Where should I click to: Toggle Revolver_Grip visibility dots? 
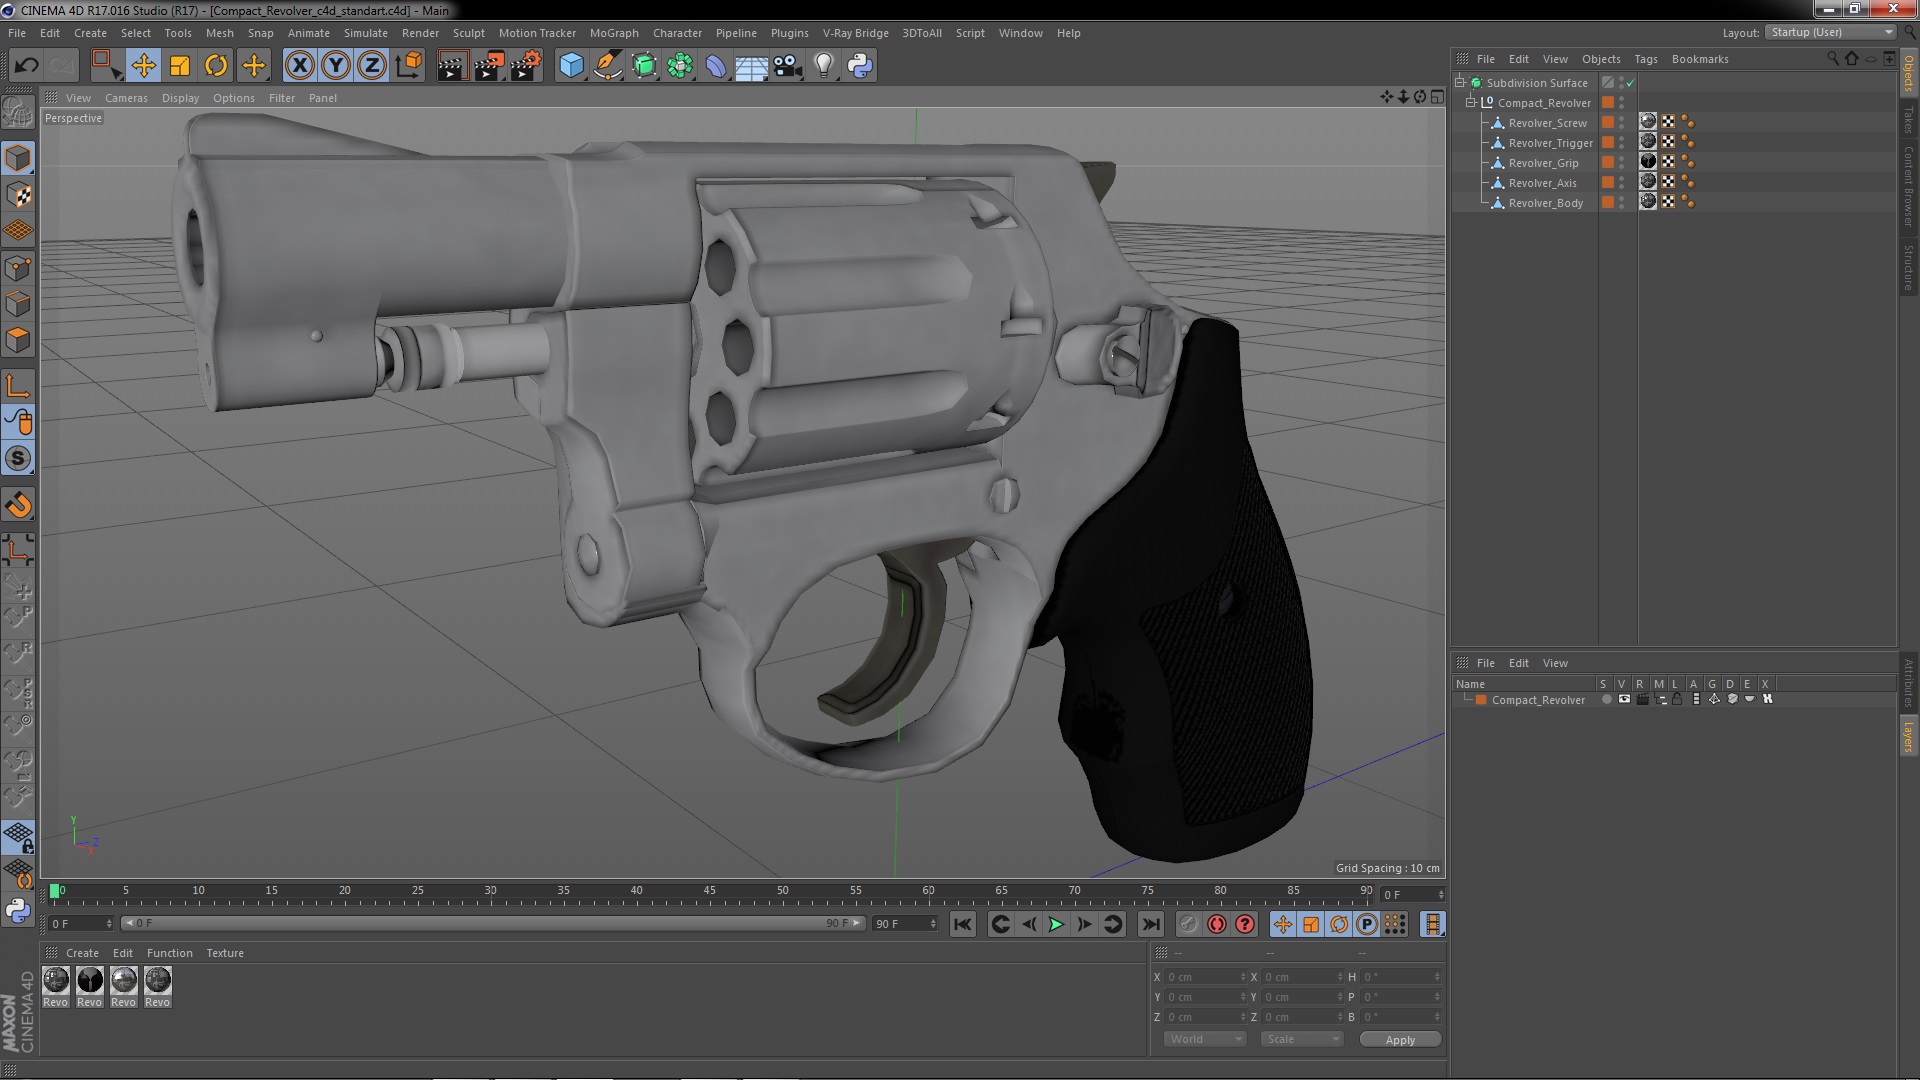1621,163
